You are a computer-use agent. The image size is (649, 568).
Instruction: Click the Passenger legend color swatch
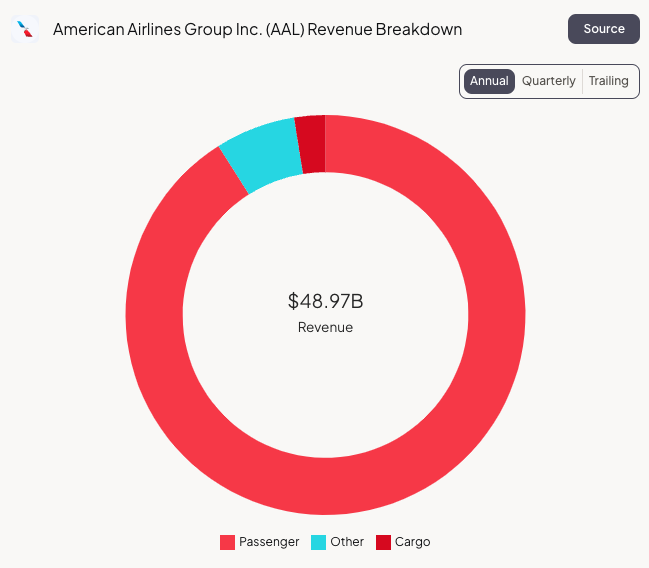227,542
